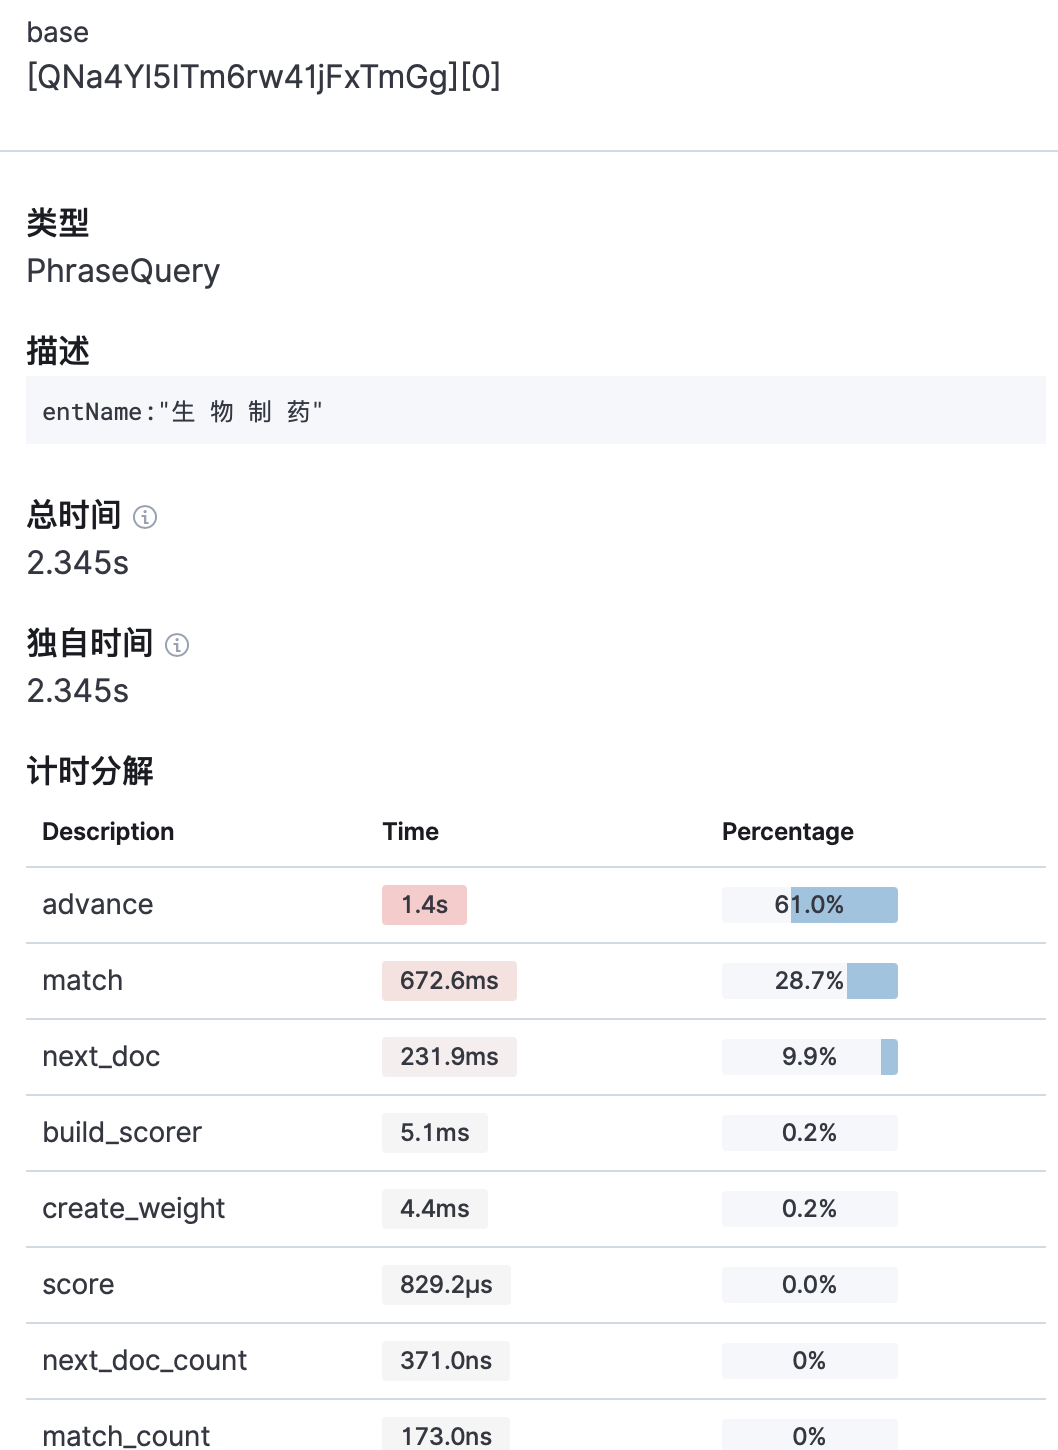Click the next_doc 9.9% percentage bar

pos(809,1057)
